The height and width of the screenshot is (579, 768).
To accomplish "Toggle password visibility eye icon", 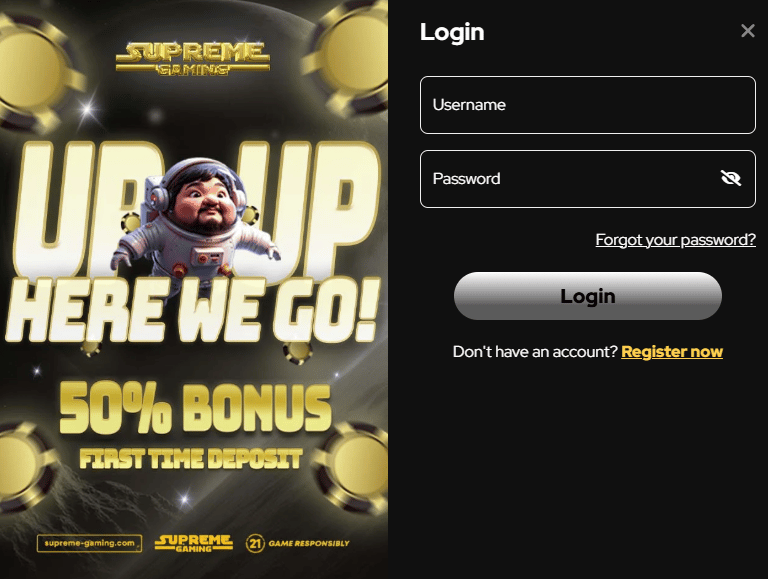I will point(731,178).
